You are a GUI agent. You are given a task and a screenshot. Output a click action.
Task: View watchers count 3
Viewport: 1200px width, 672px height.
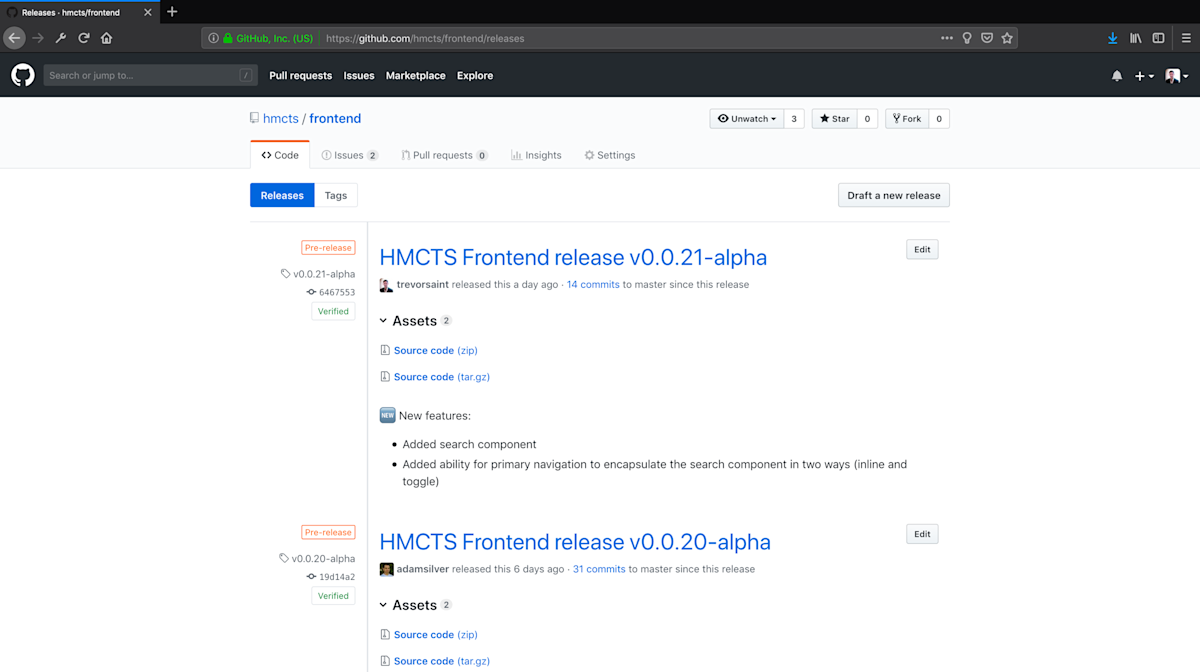pyautogui.click(x=794, y=118)
